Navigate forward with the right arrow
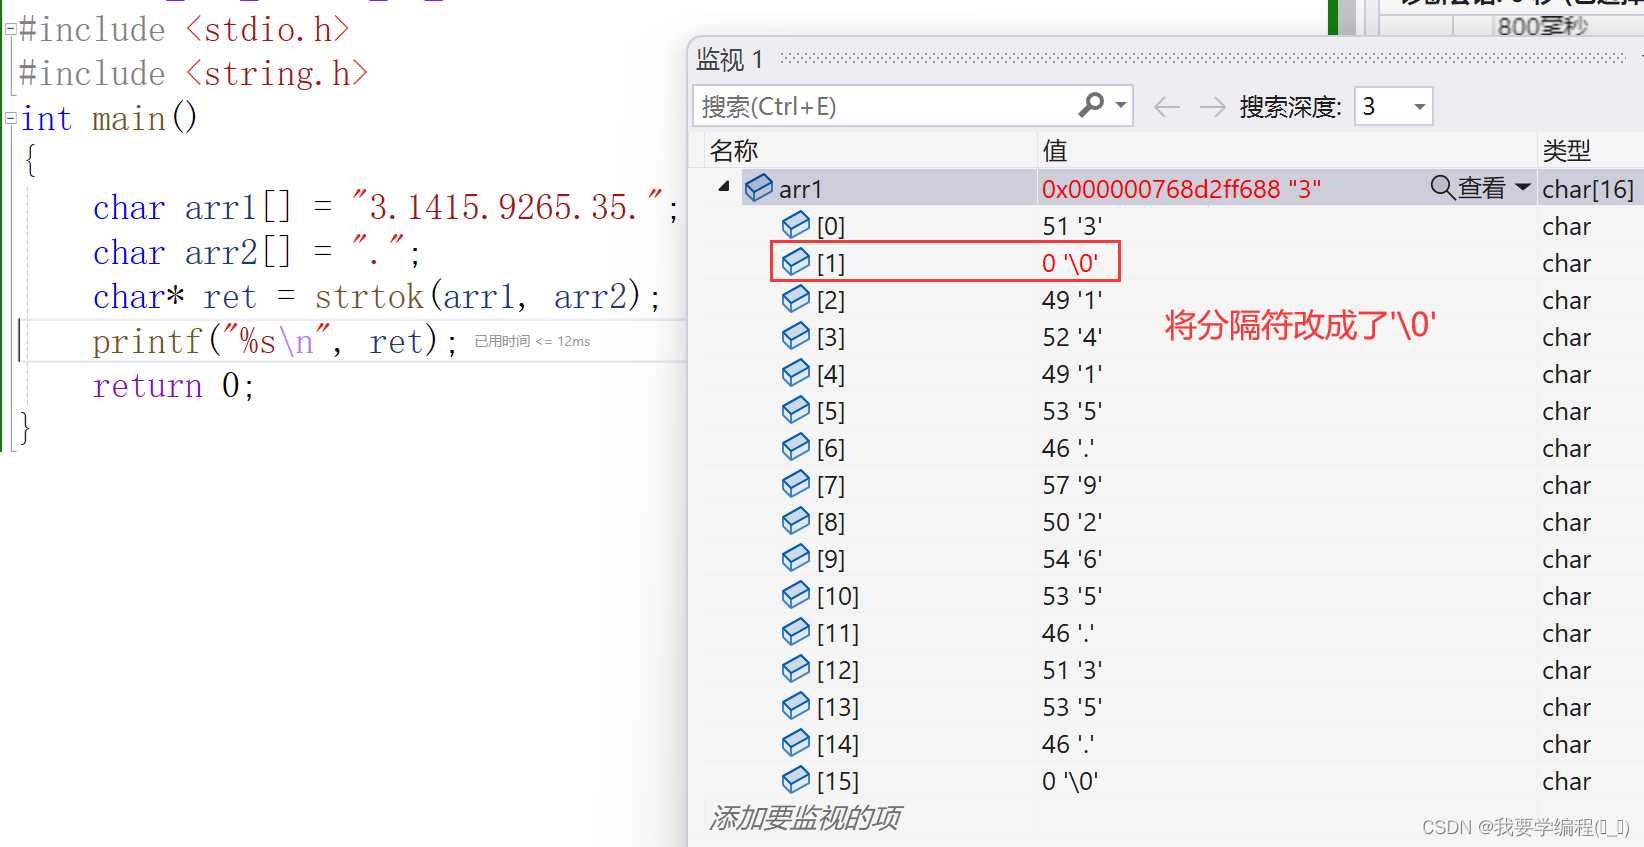The height and width of the screenshot is (847, 1644). point(1212,107)
